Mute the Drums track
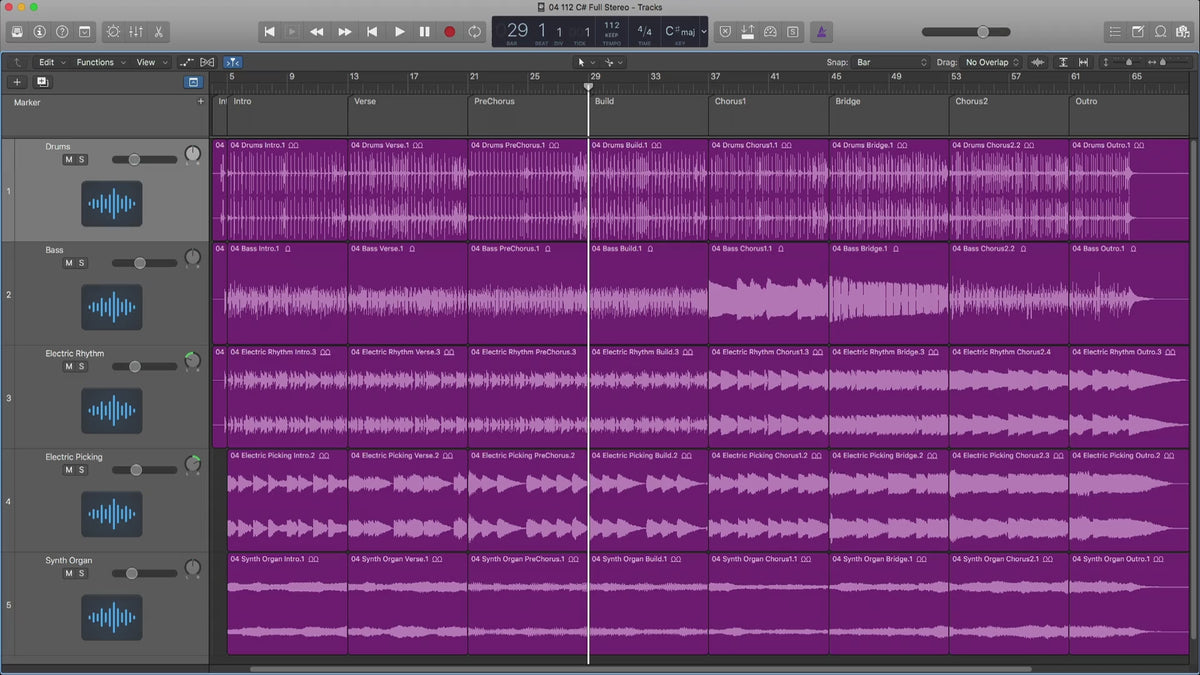 [69, 160]
